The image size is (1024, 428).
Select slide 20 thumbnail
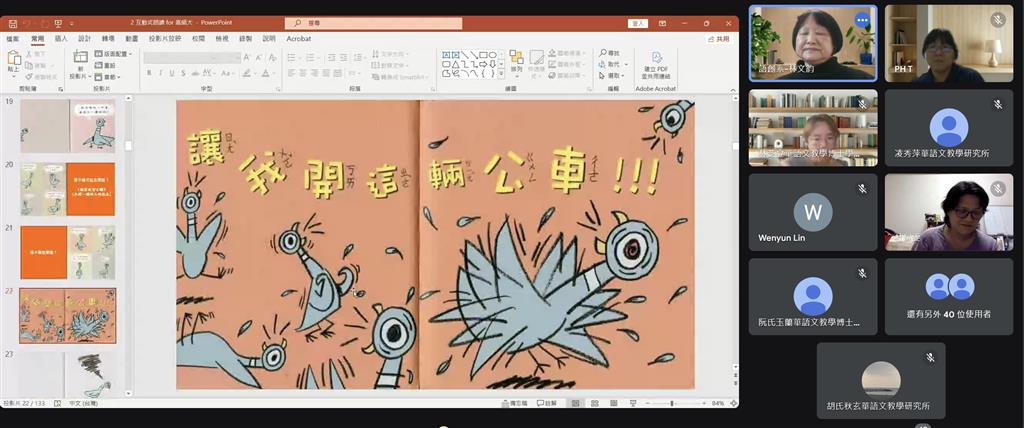[68, 189]
